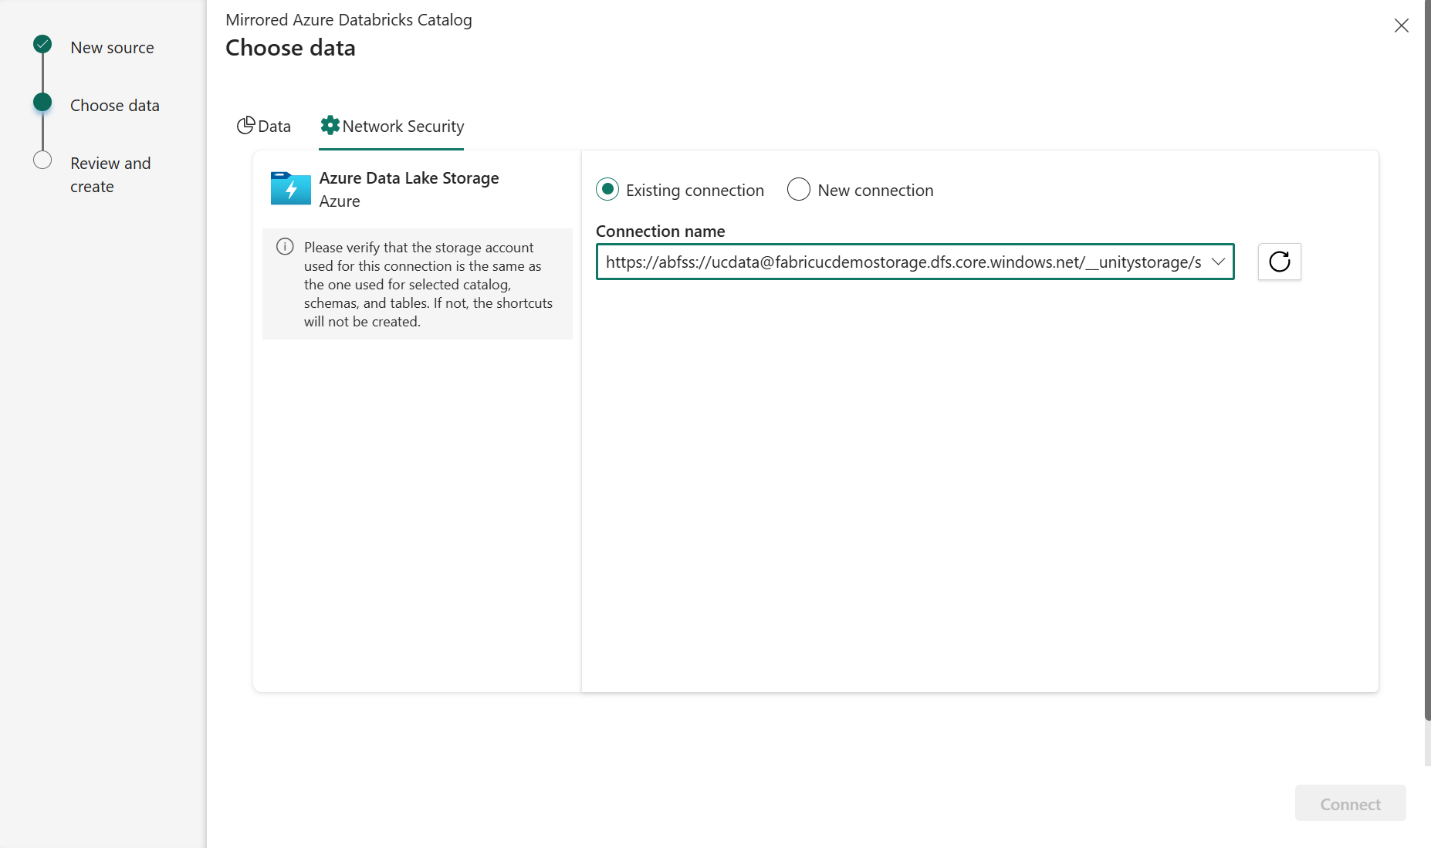Switch to the Network Security tab
The width and height of the screenshot is (1431, 848).
pos(392,126)
